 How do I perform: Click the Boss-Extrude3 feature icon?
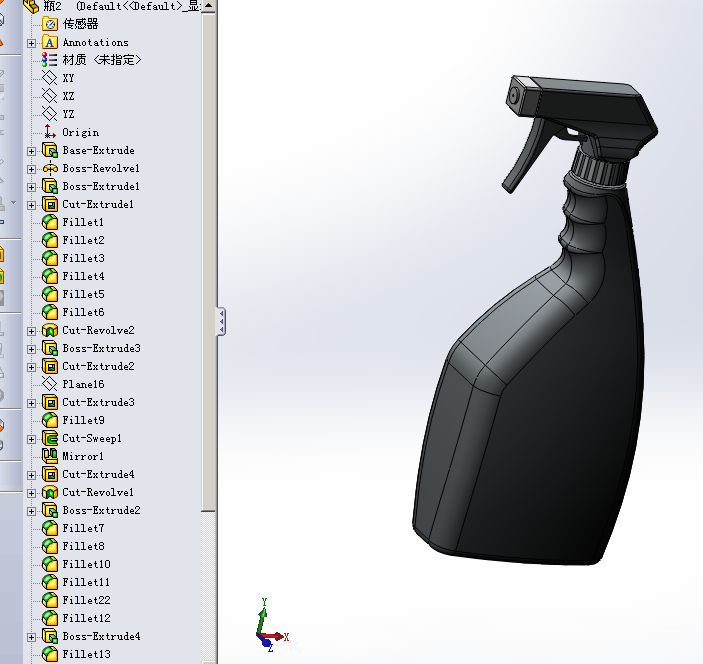50,348
